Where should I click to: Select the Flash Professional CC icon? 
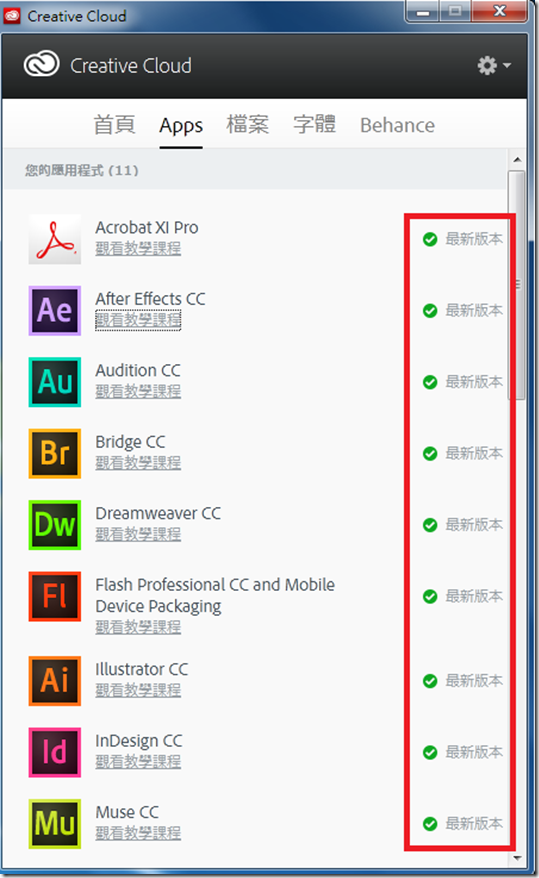[55, 596]
